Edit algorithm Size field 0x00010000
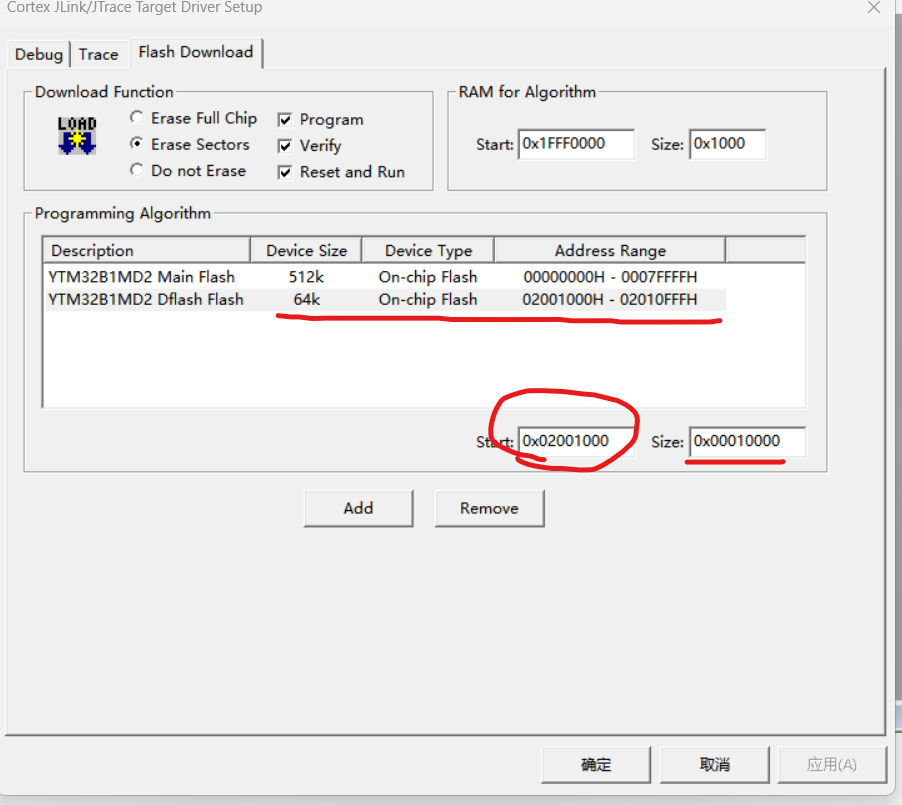Screen dimensions: 902x805 pos(747,441)
